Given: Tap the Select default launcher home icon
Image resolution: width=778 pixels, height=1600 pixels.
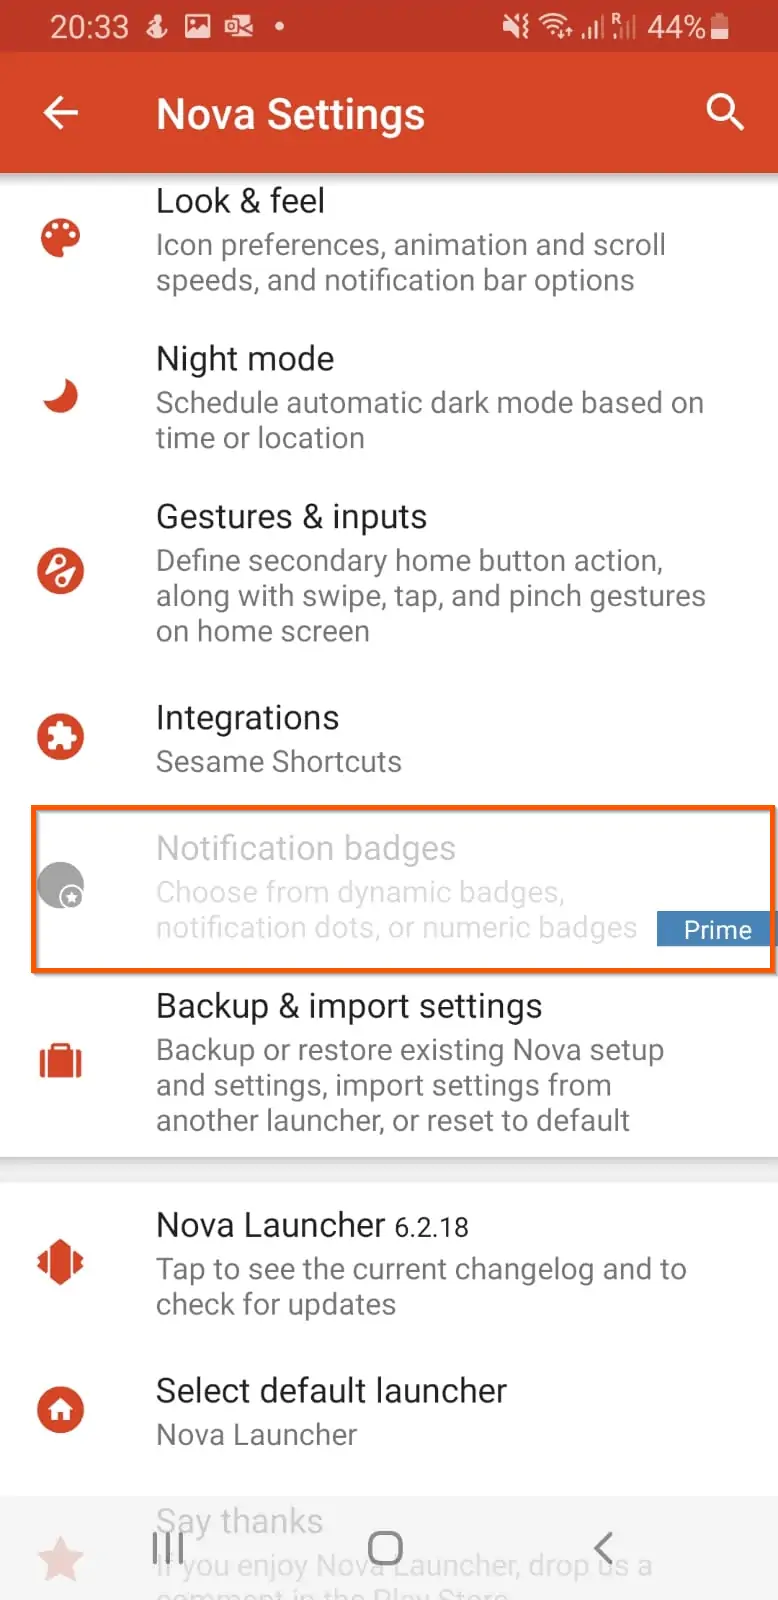Looking at the screenshot, I should (60, 1410).
